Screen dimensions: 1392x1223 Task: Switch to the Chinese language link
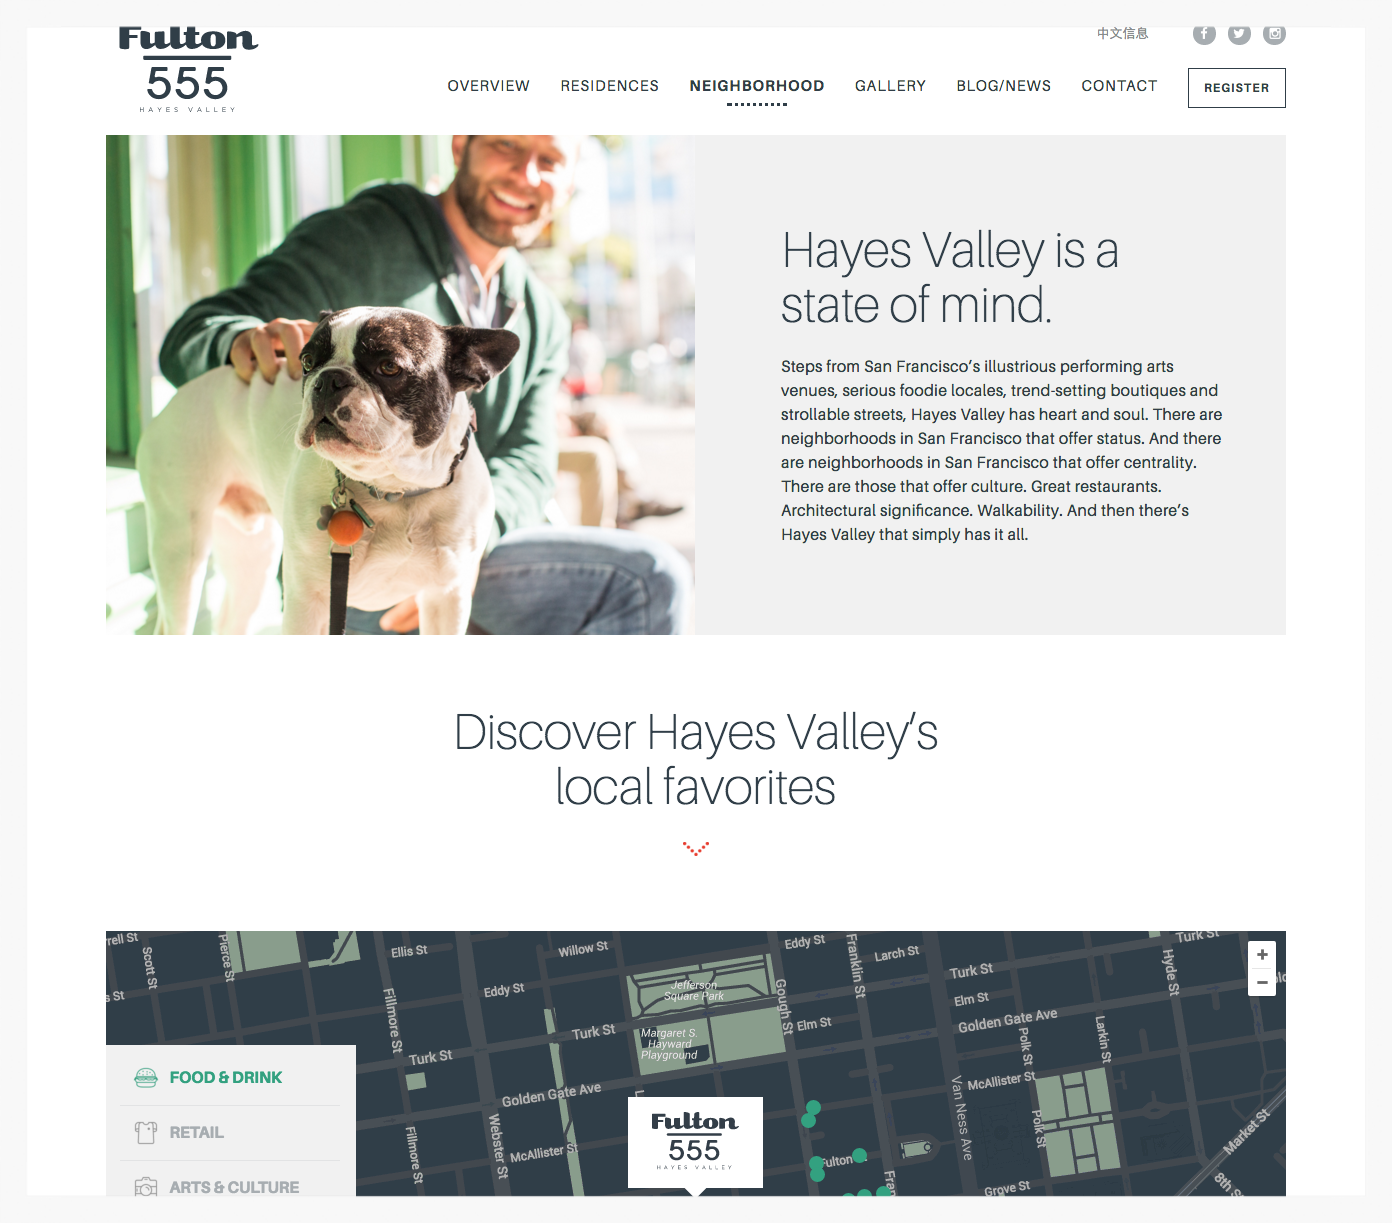coord(1122,34)
